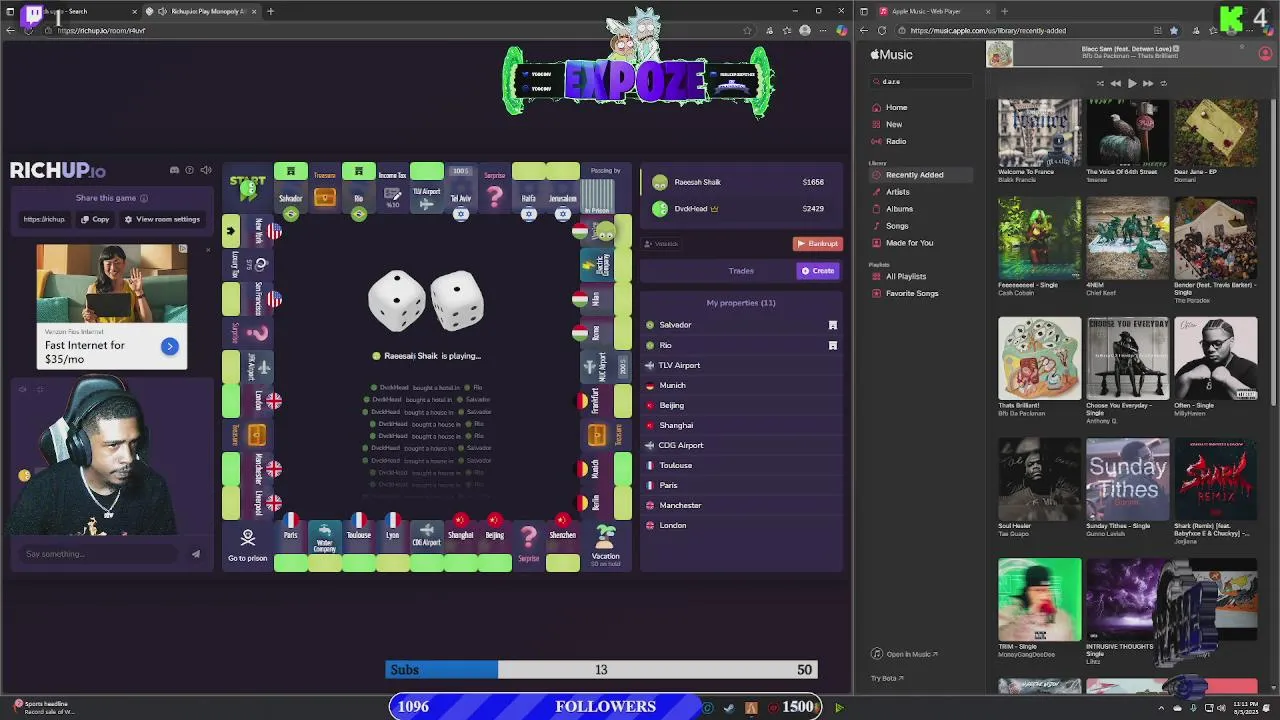Screen dimensions: 1280x720
Task: Open the Favorite Songs playlist
Action: 911,293
